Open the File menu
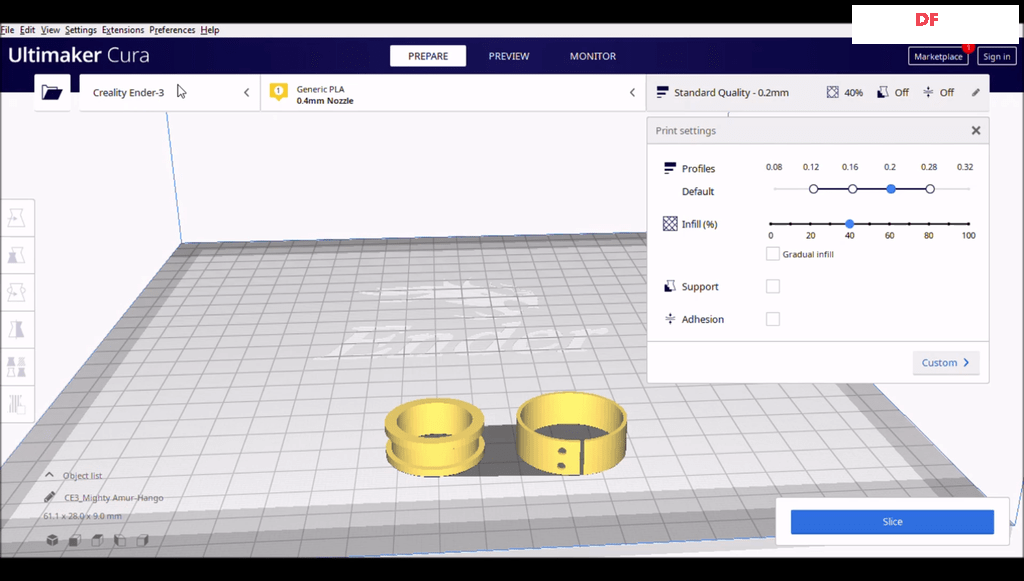 click(7, 30)
